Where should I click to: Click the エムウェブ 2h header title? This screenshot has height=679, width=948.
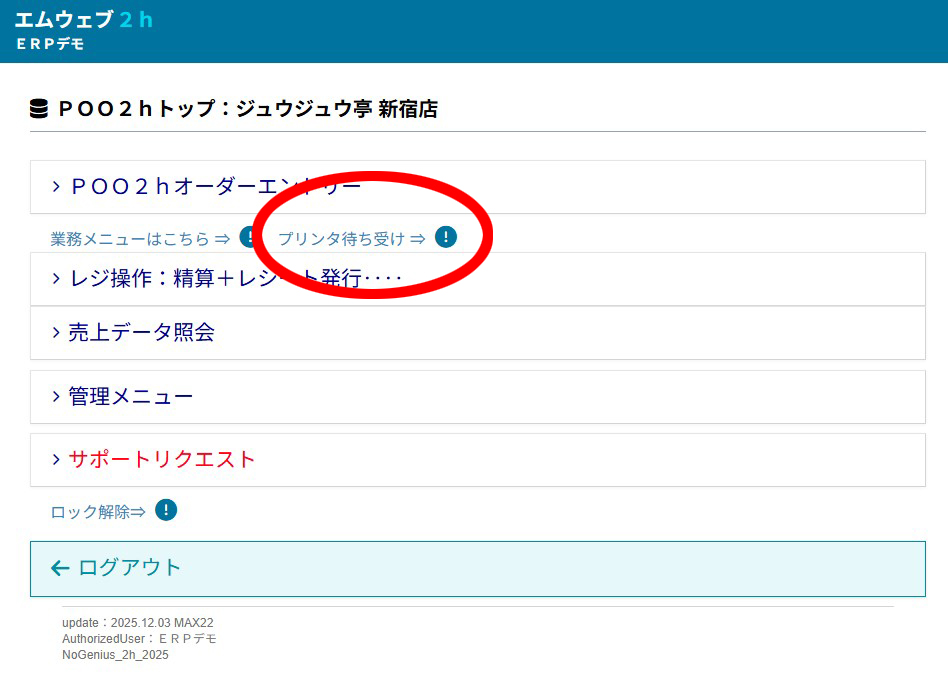pyautogui.click(x=84, y=19)
